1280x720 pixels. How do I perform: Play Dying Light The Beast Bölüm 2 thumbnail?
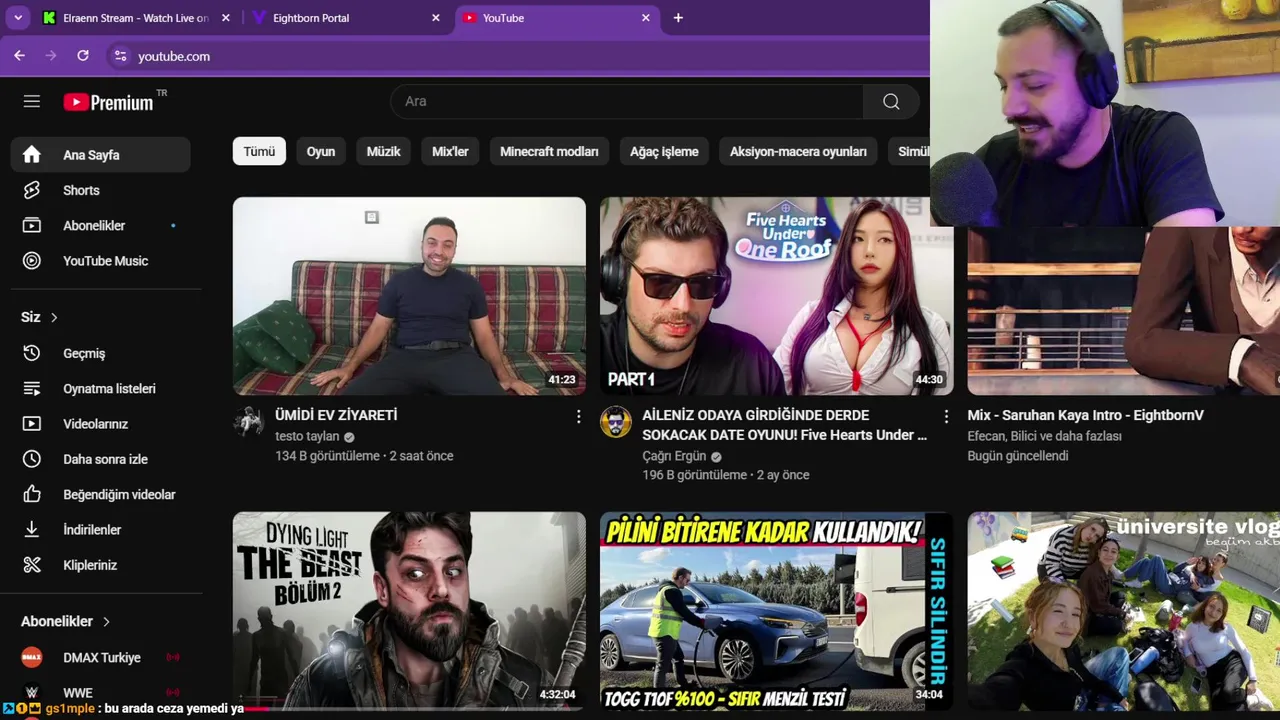click(x=409, y=610)
